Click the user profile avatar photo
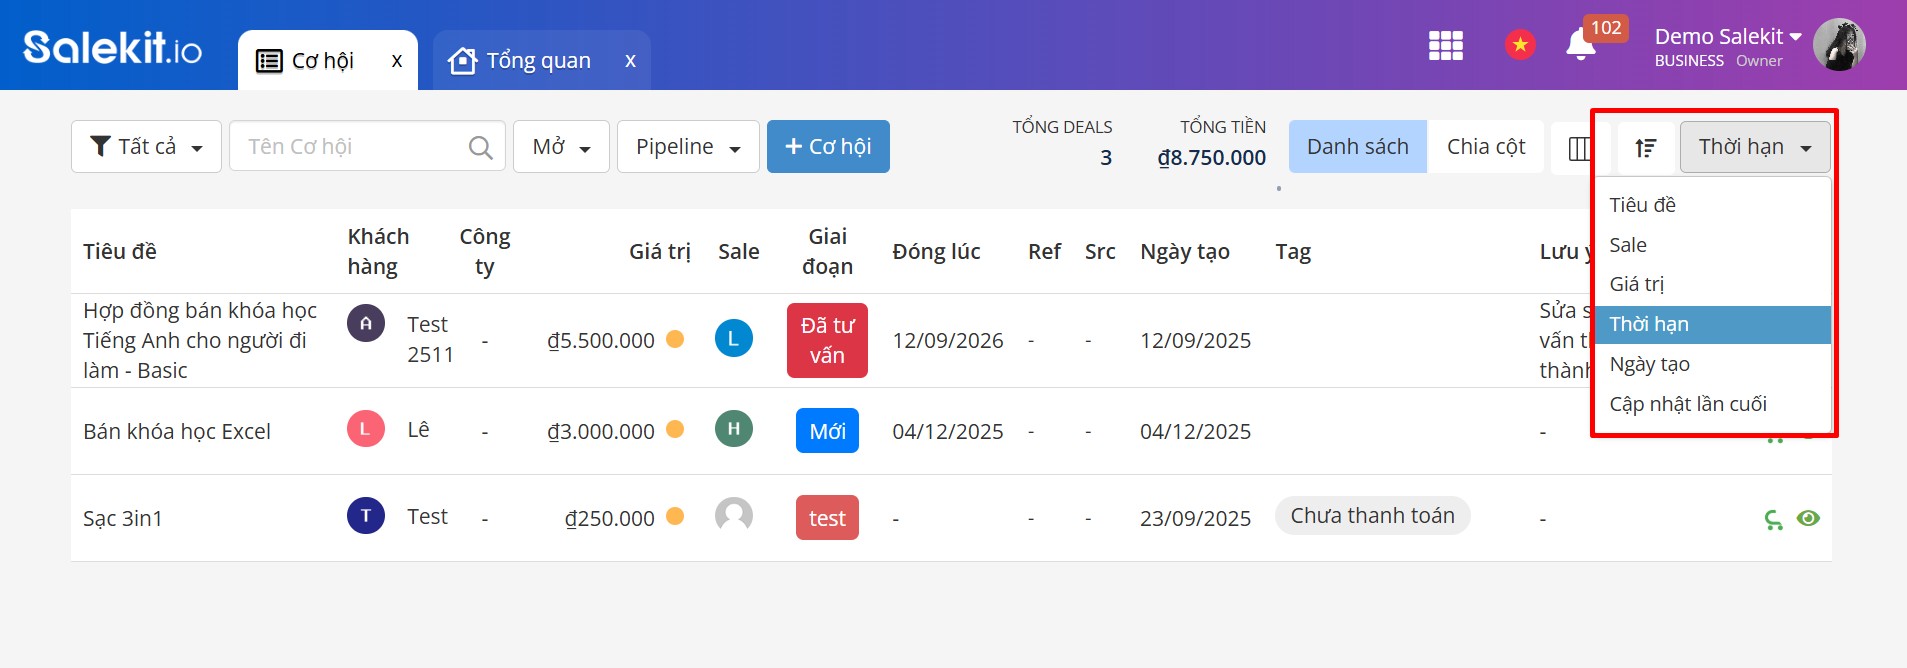 point(1838,45)
